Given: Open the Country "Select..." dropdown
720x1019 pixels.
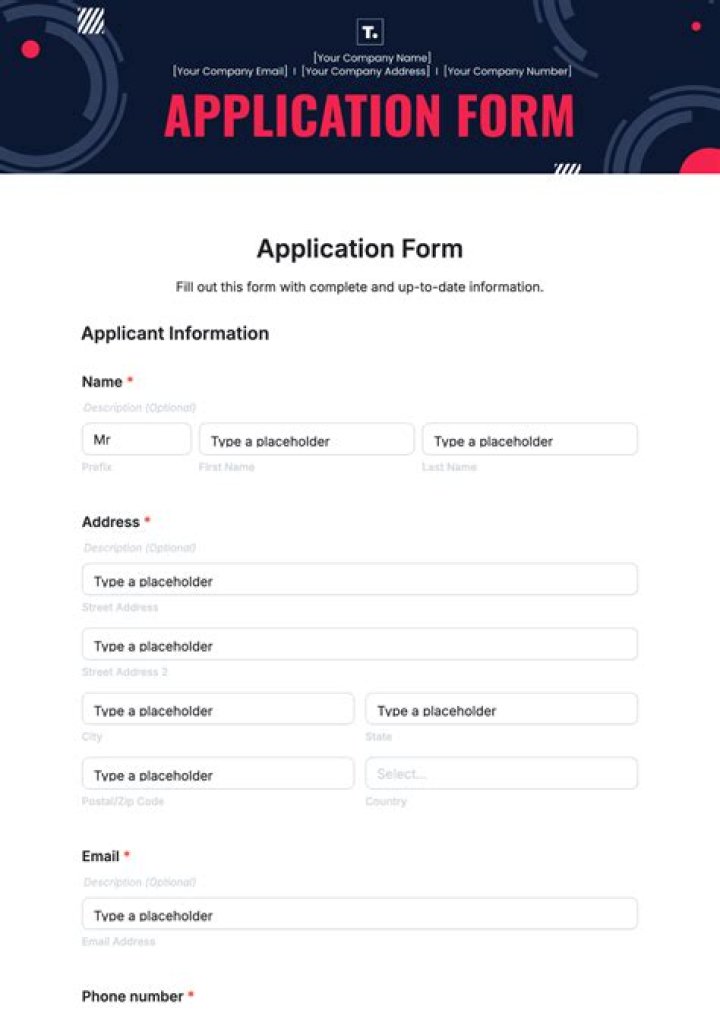Looking at the screenshot, I should pos(500,773).
